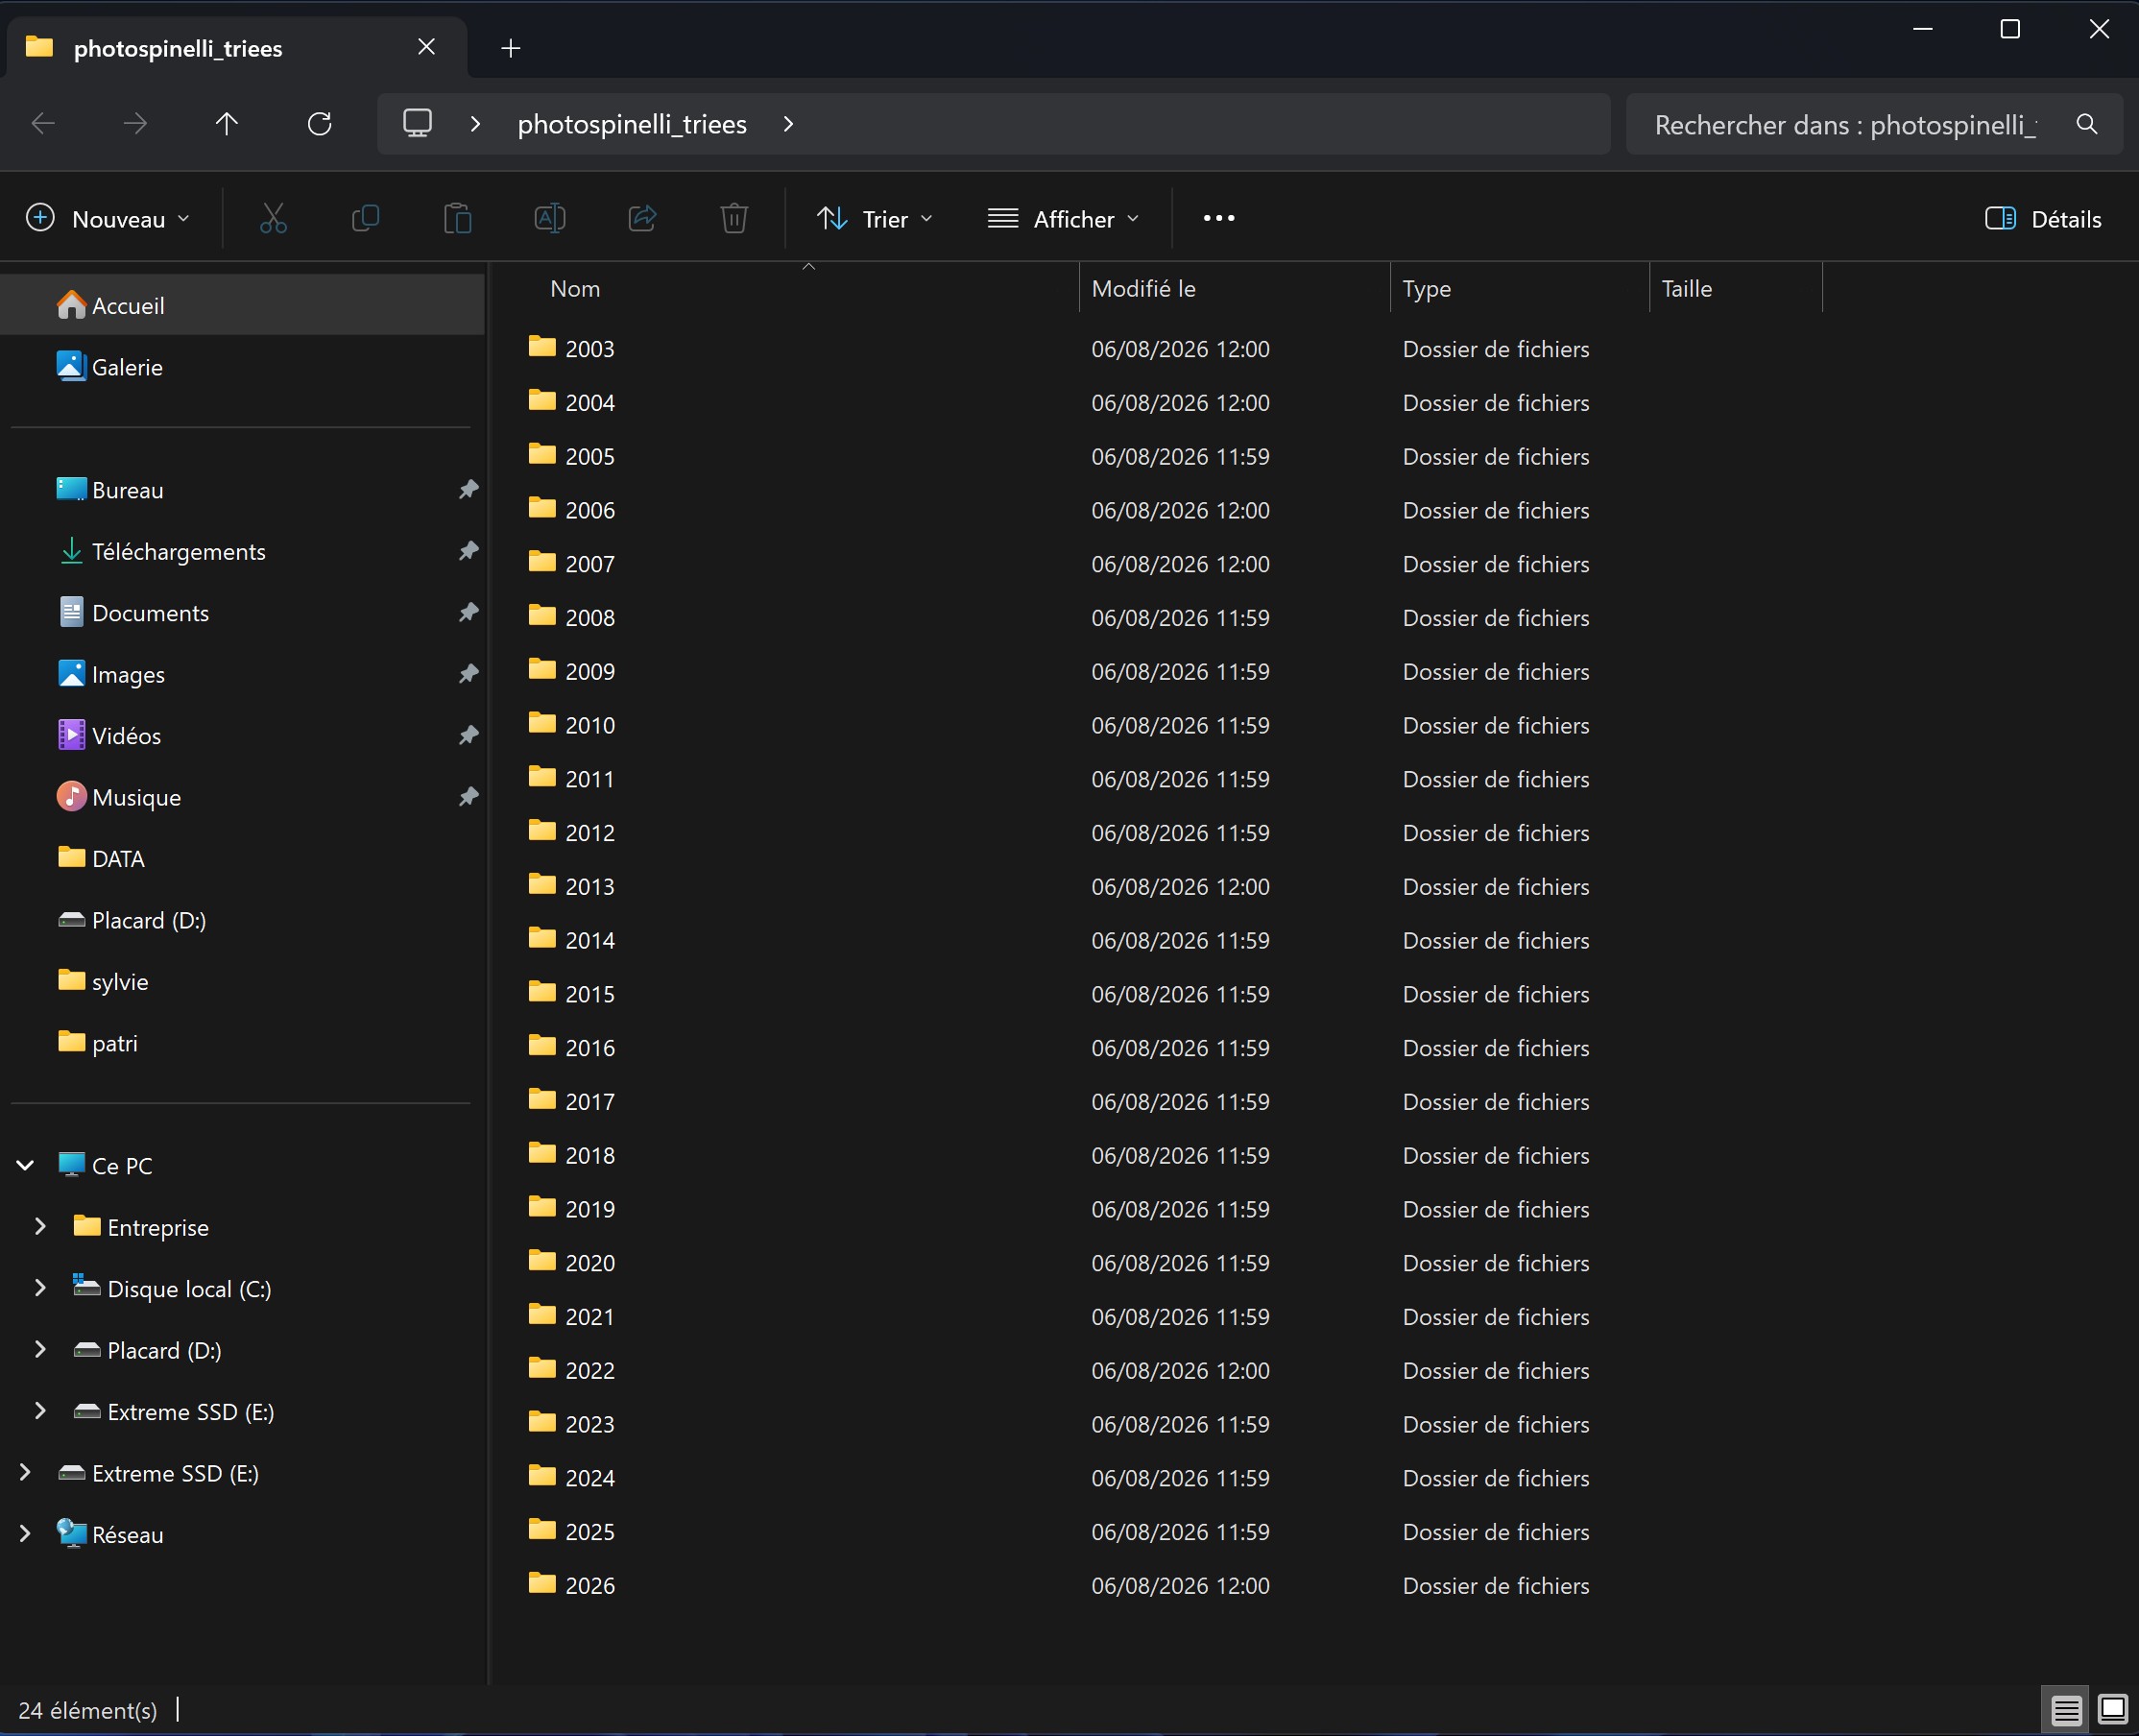This screenshot has height=1736, width=2139.
Task: Open the DATA folder in sidebar
Action: 242,859
